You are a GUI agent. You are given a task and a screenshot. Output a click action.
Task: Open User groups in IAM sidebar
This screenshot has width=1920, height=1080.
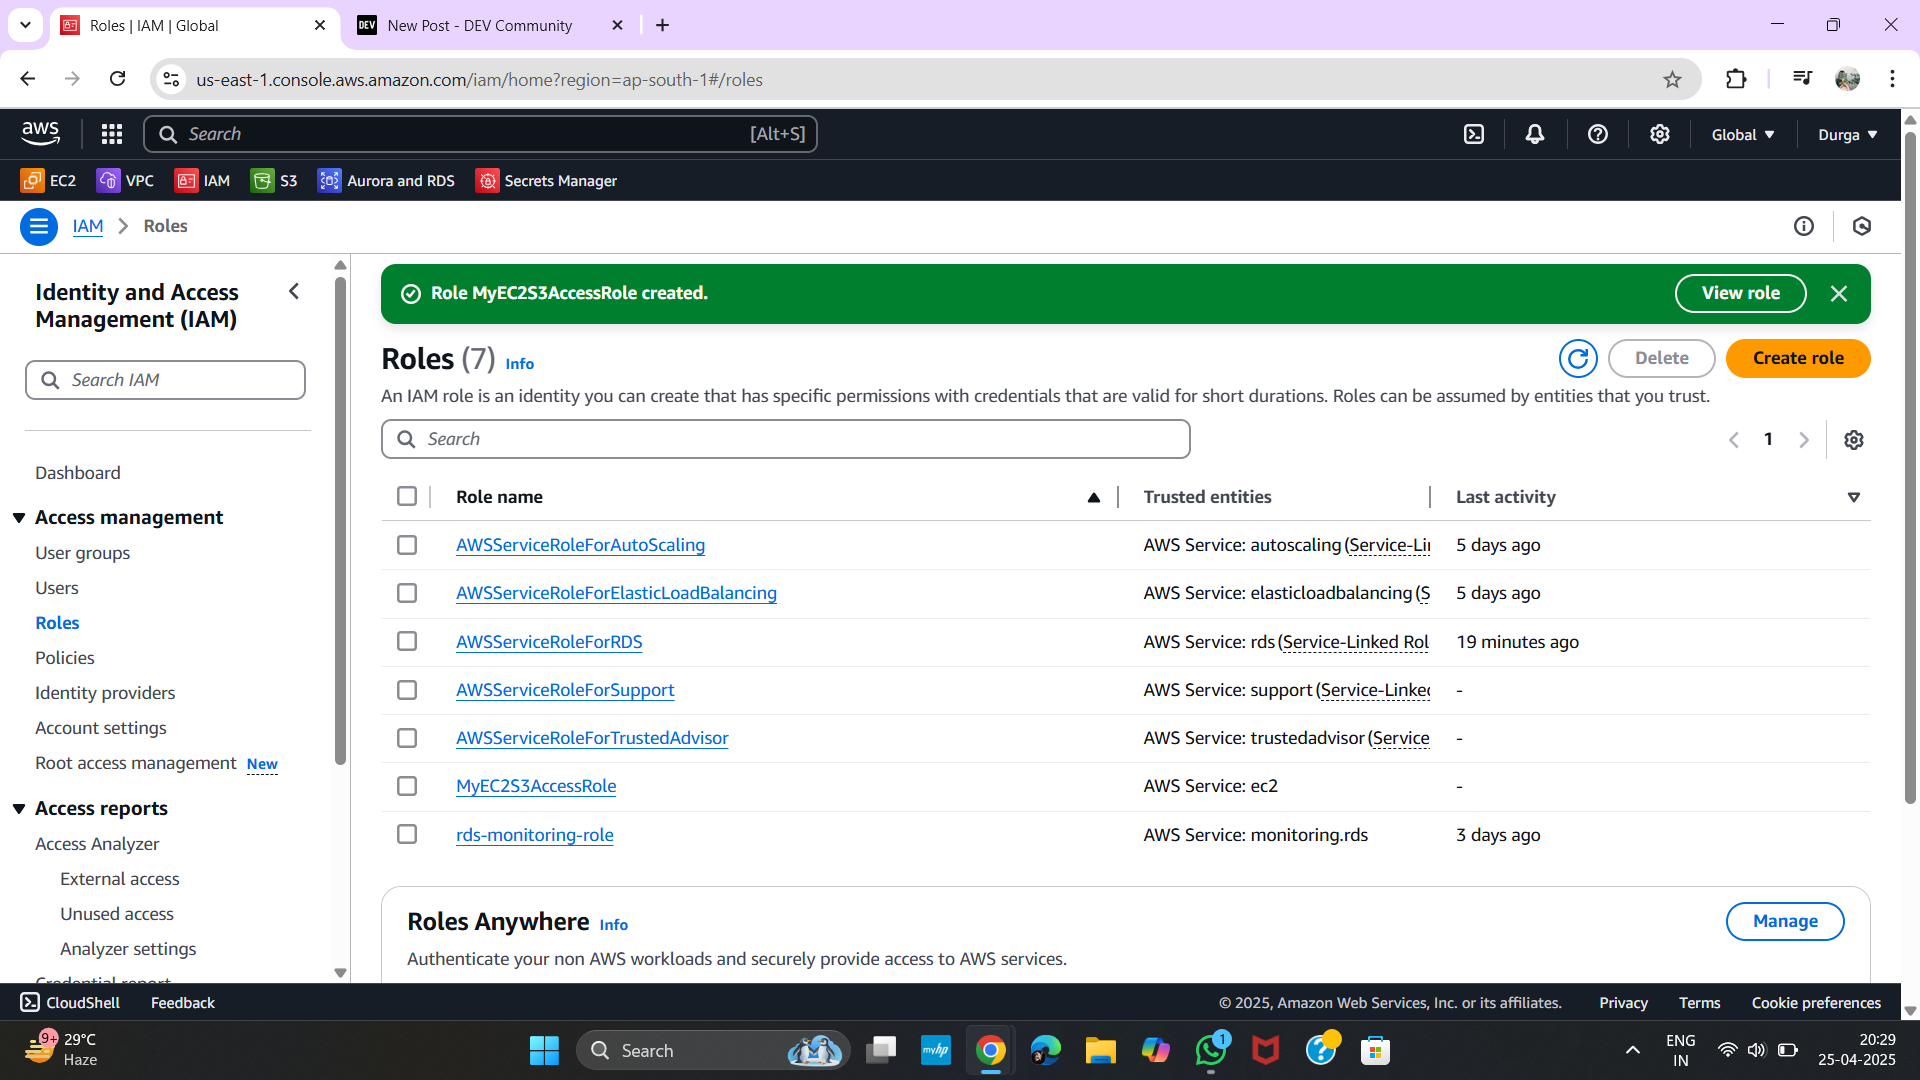coord(83,553)
